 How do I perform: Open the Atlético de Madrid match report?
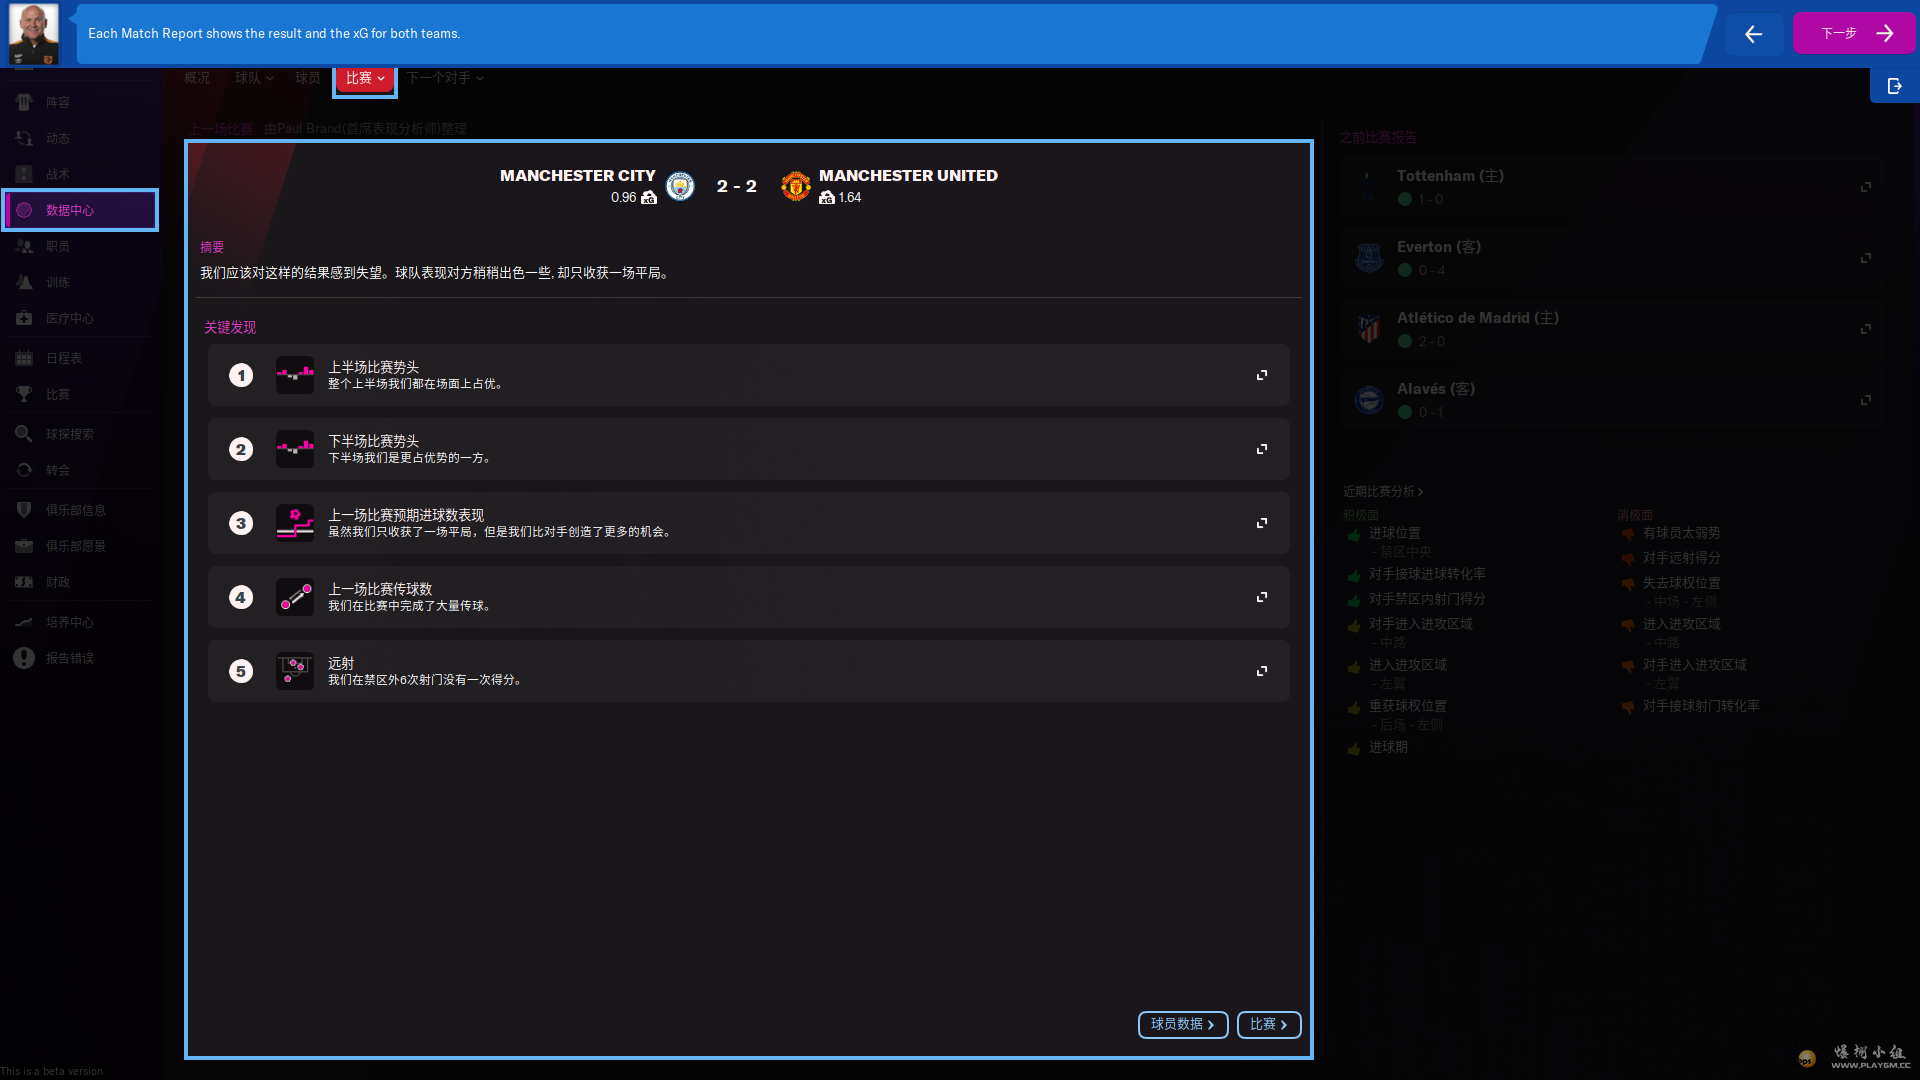coord(1613,329)
